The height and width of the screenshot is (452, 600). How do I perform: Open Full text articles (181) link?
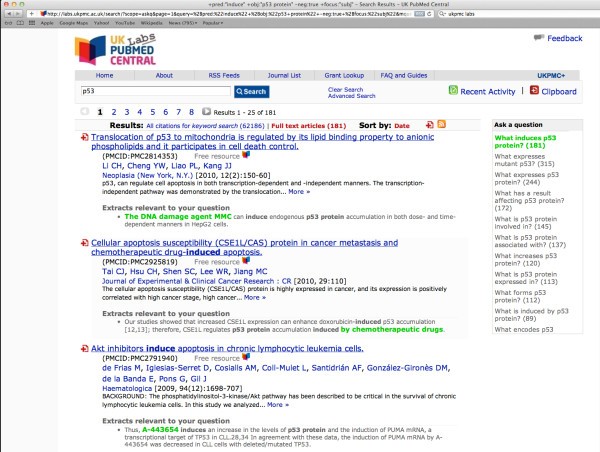pyautogui.click(x=308, y=126)
